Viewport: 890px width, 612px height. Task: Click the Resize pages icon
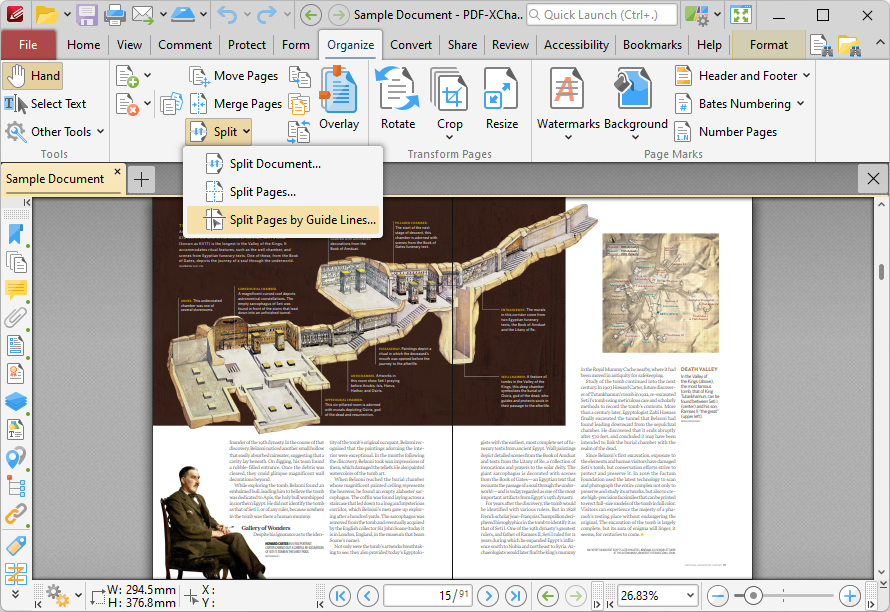[x=502, y=99]
